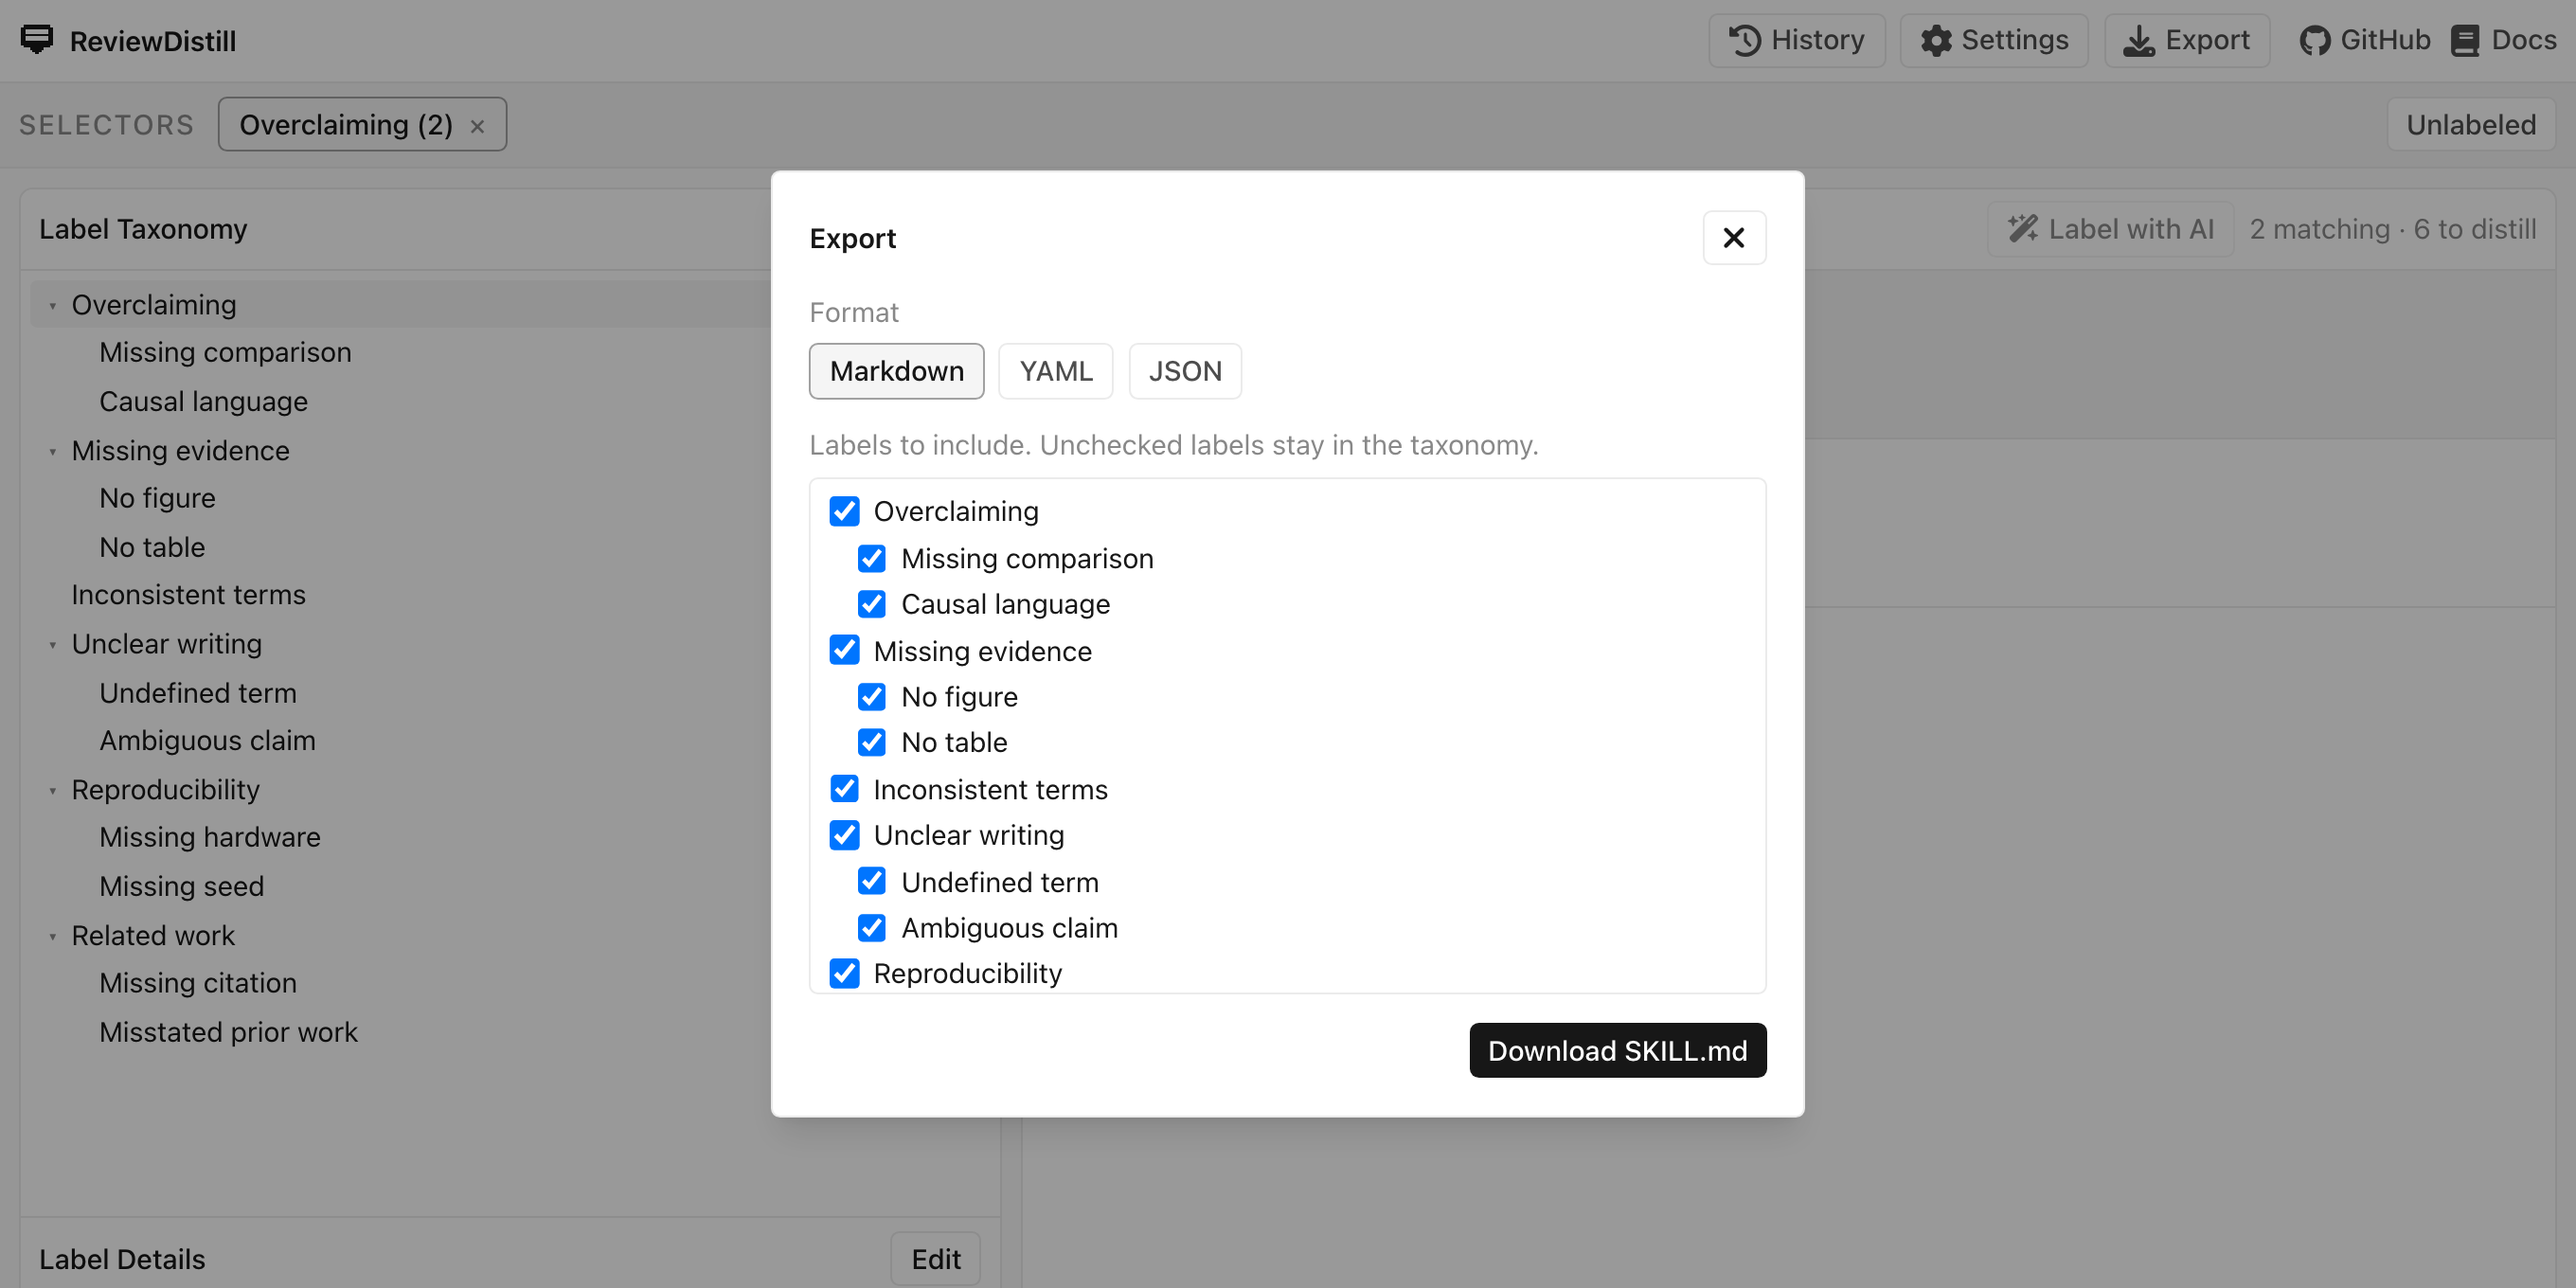Toggle the Ambiguous claim checkbox
Viewport: 2576px width, 1288px height.
click(872, 928)
